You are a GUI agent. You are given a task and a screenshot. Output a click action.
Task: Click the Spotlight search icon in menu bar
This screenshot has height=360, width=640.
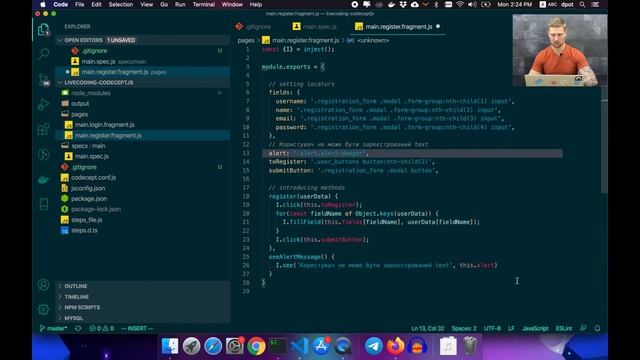pyautogui.click(x=582, y=4)
